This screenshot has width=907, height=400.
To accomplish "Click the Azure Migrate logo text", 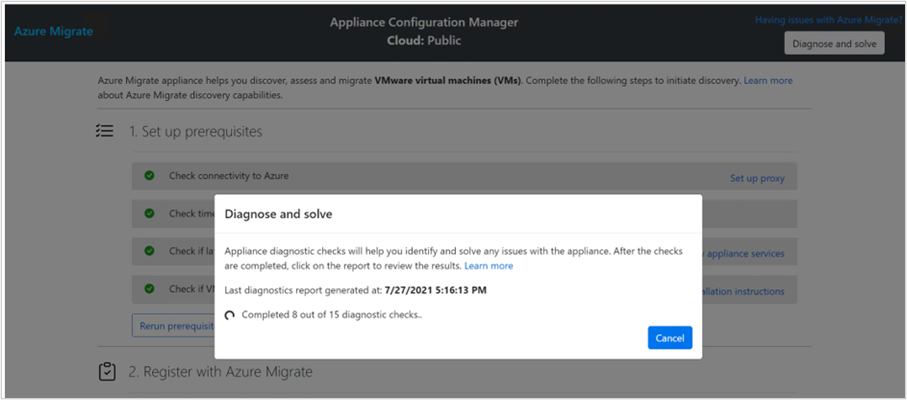I will 53,31.
